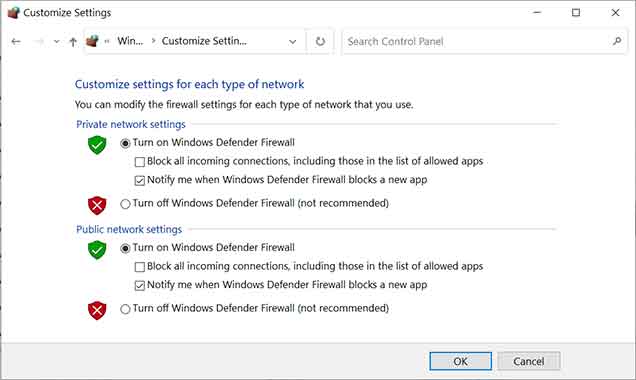
Task: Click the Customize Settings title bar icon
Action: (x=13, y=13)
